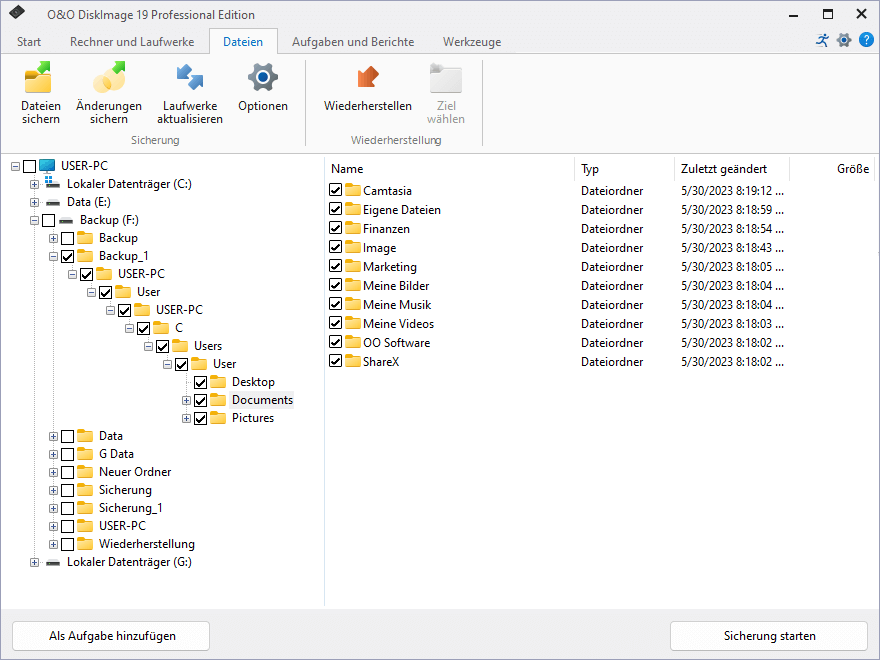Click the Änderungen sichern icon

109,77
